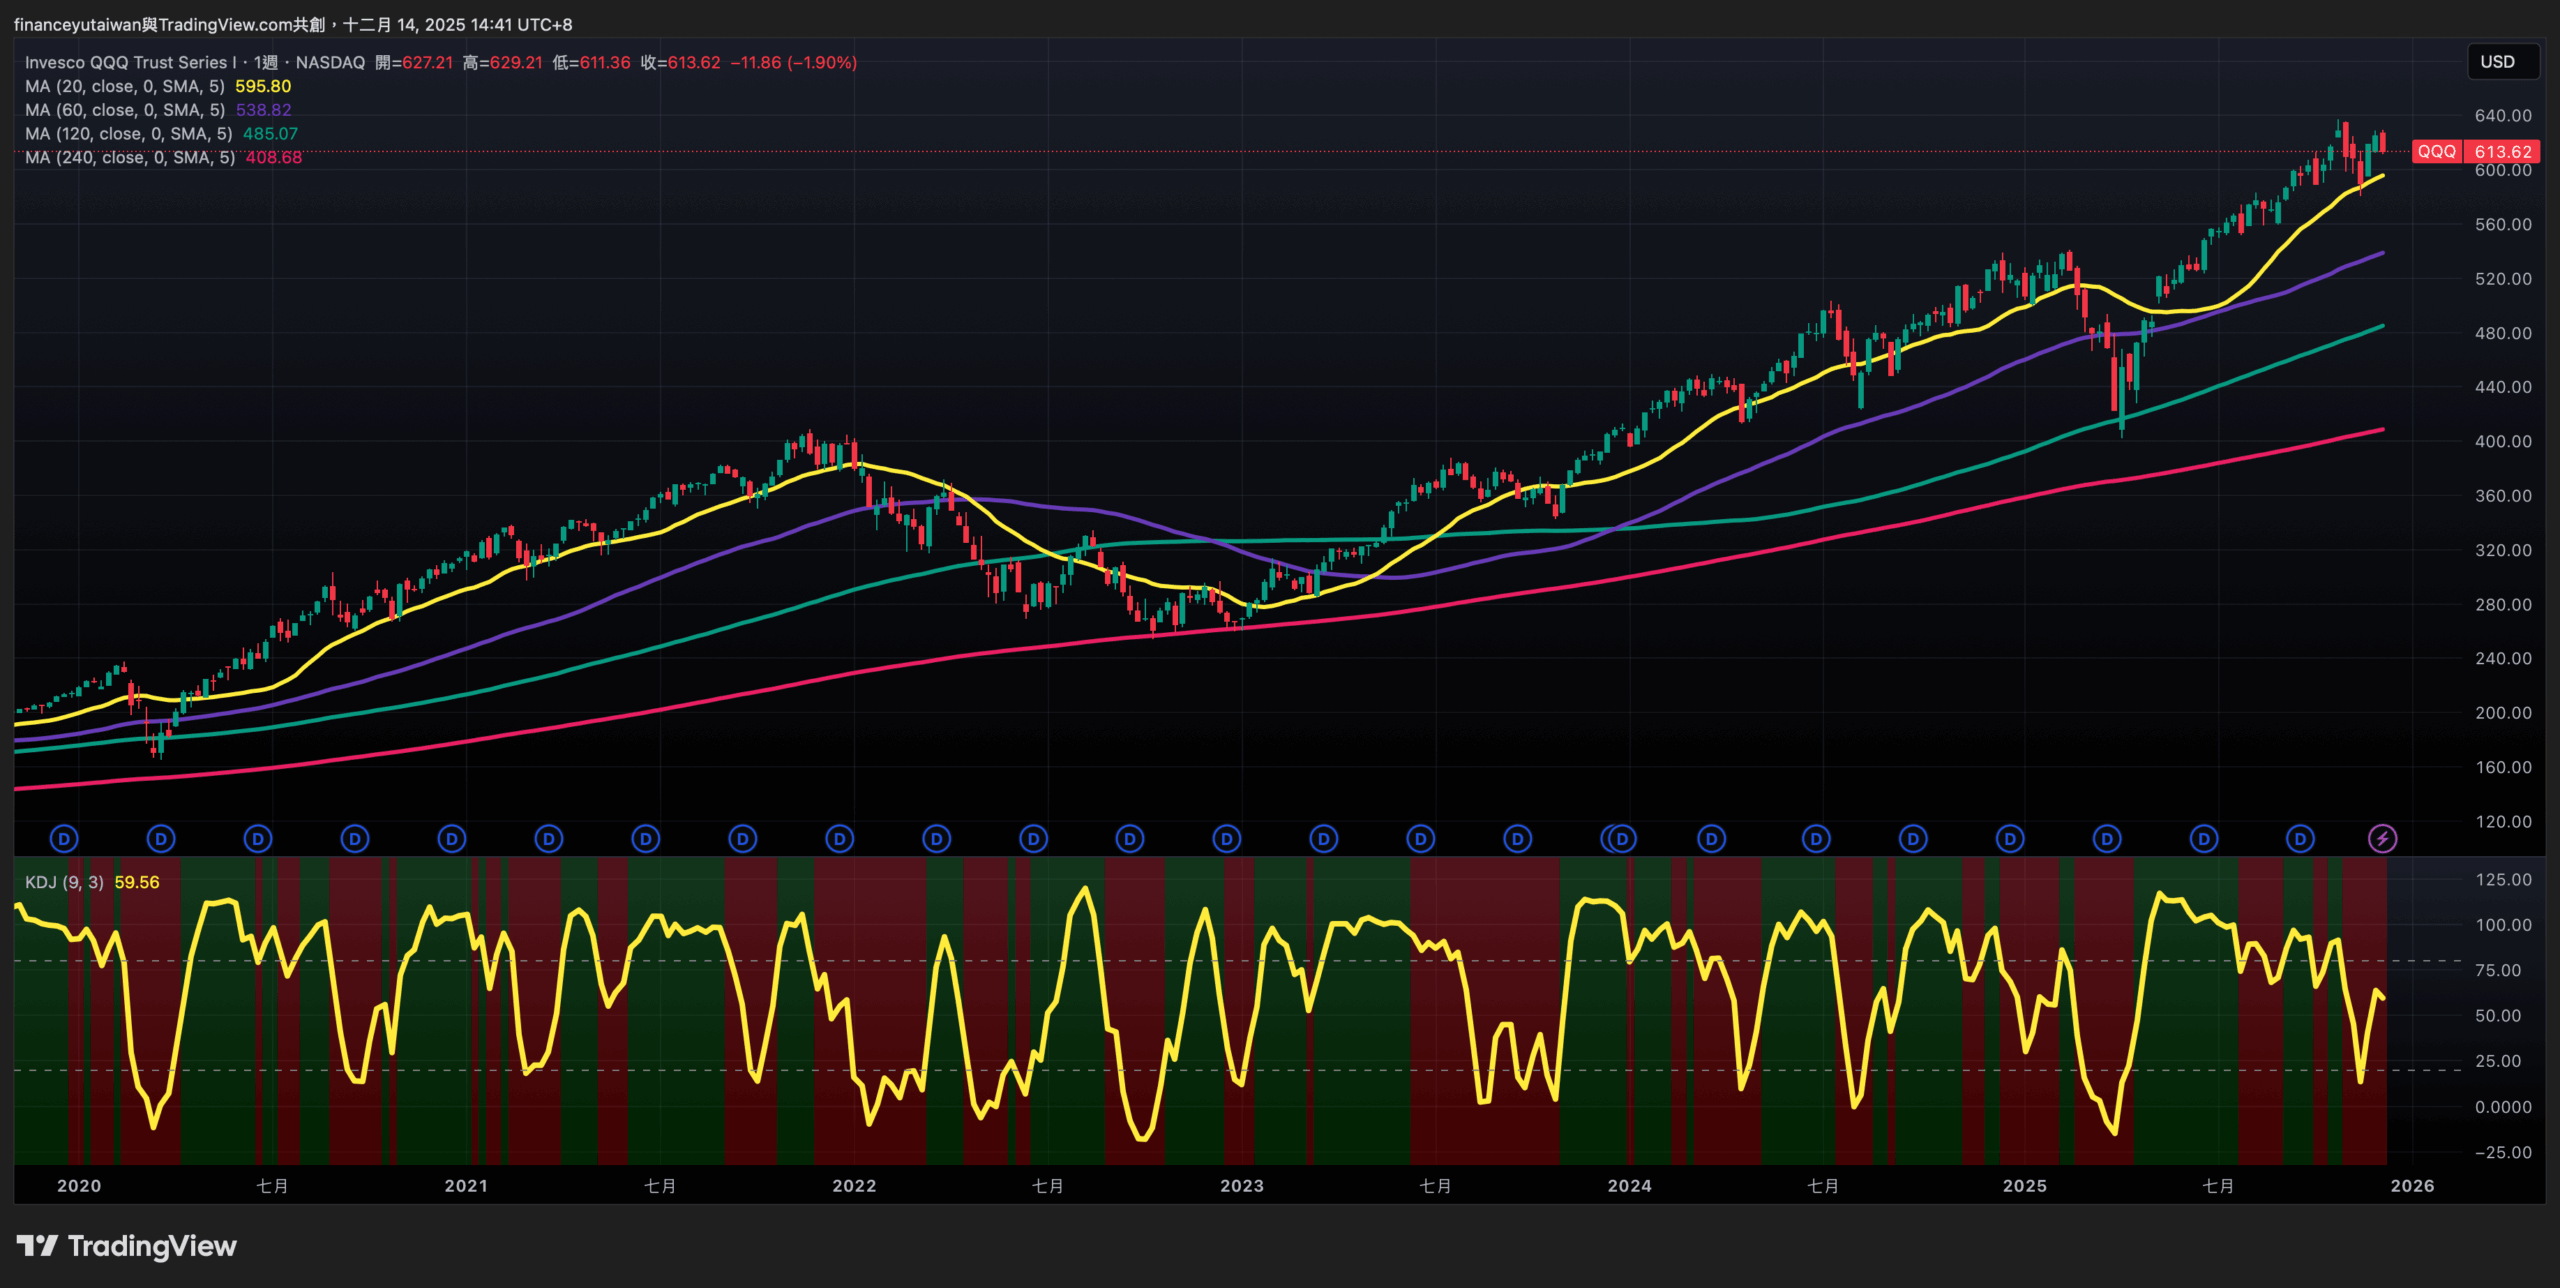Click the D dividend marker above 2025 label

point(2009,839)
